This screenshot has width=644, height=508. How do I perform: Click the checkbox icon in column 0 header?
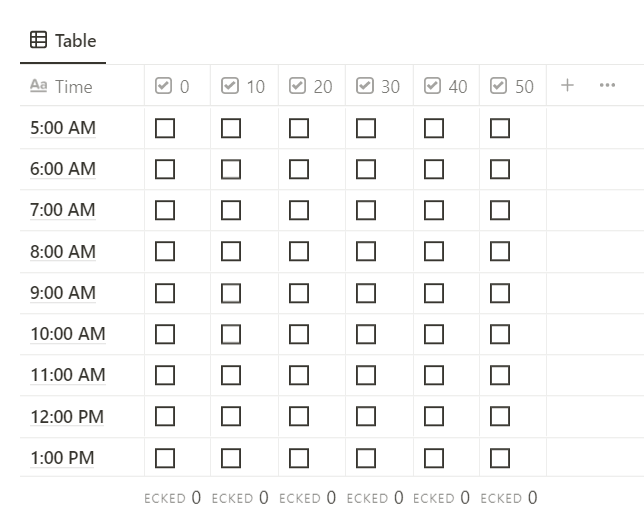coord(163,86)
